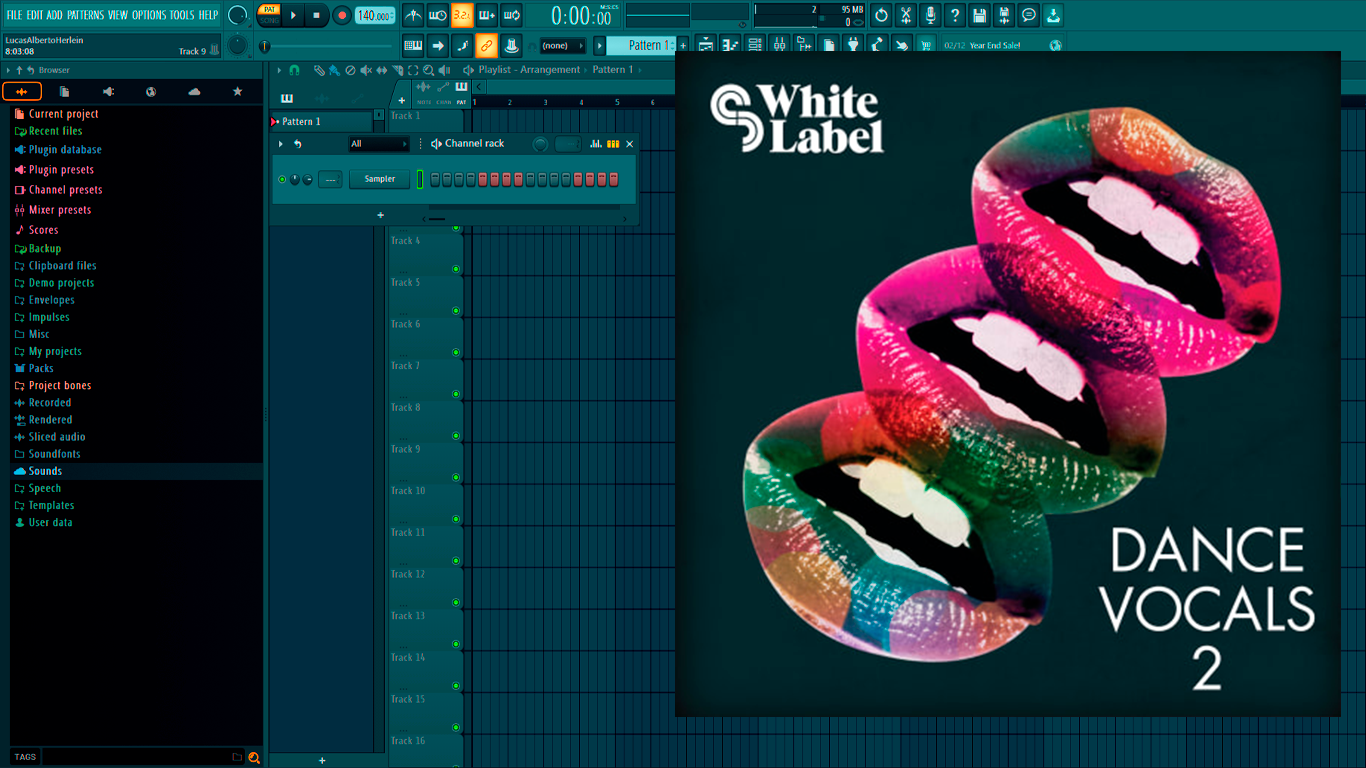Open the TOOLS menu
The width and height of the screenshot is (1366, 768).
(x=182, y=15)
